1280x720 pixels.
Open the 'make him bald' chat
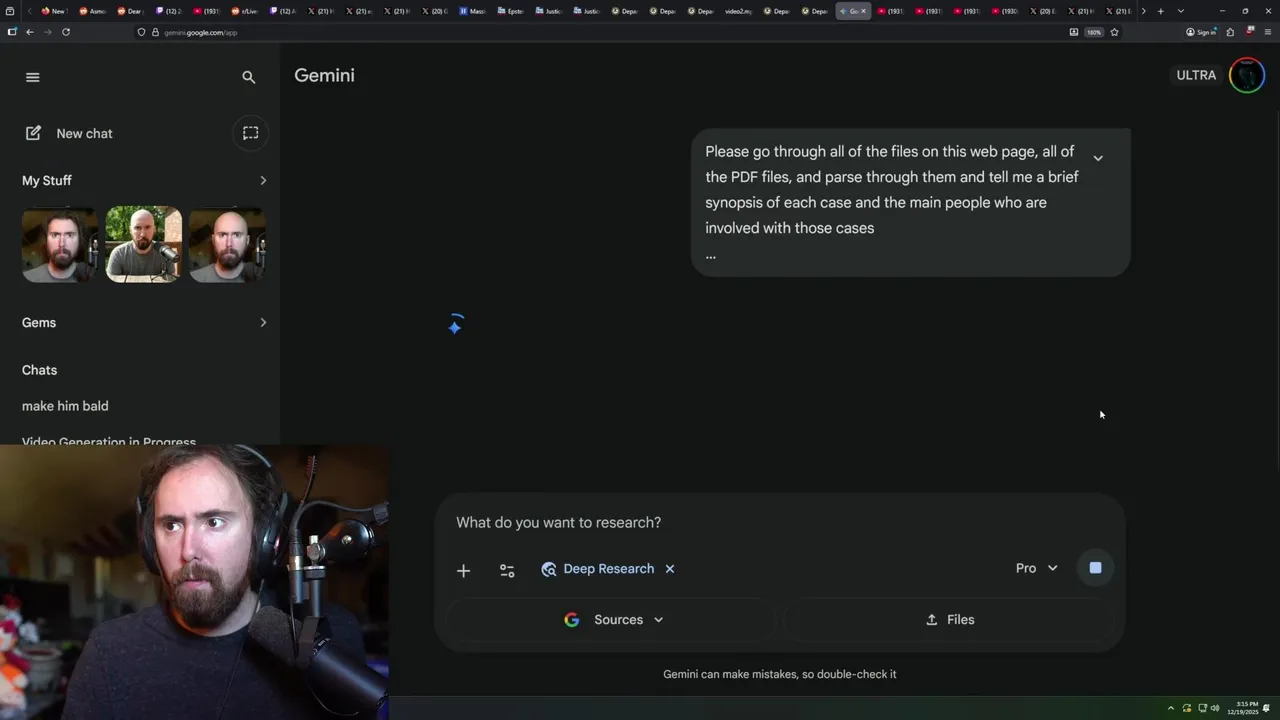click(65, 406)
